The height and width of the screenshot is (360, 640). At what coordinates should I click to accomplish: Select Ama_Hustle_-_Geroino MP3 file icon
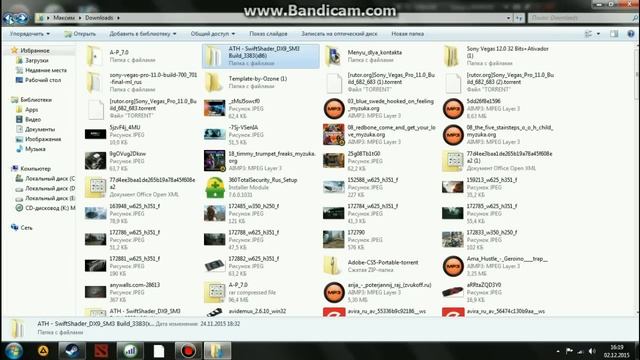pos(453,266)
